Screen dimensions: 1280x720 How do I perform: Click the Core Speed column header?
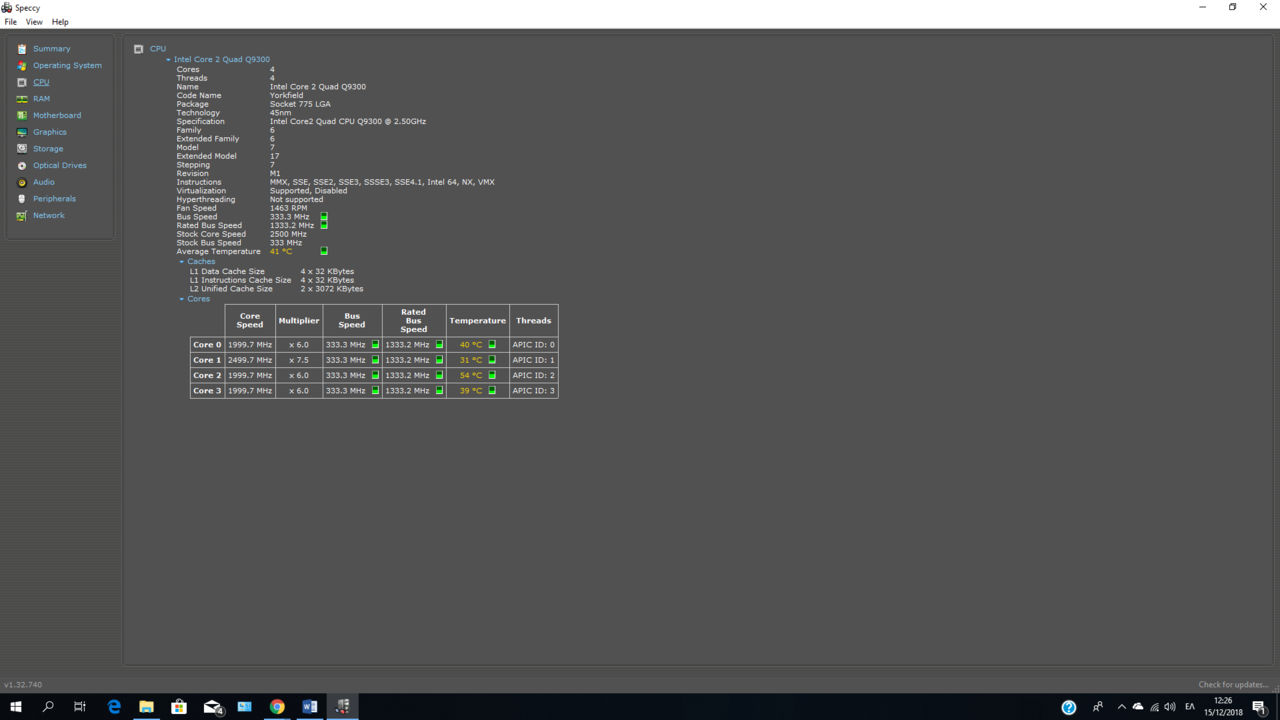(x=250, y=320)
